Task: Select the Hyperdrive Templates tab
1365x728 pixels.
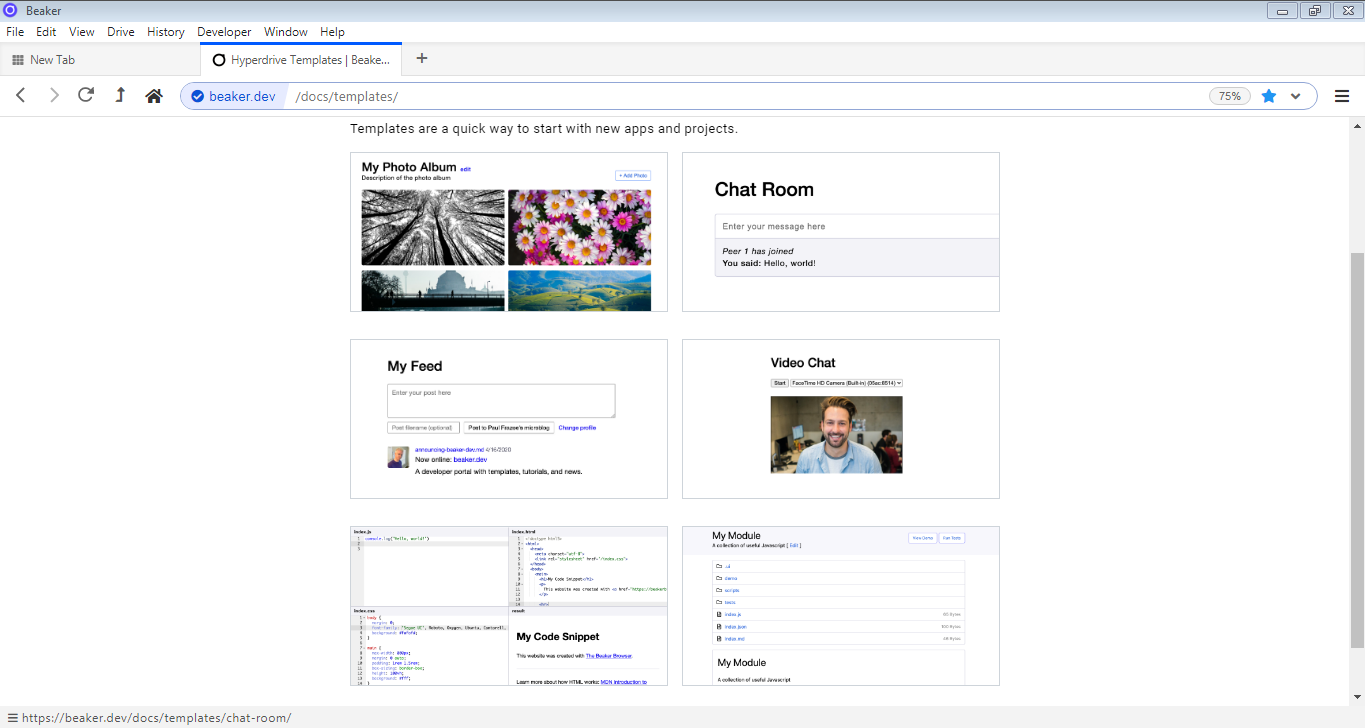Action: pos(301,60)
